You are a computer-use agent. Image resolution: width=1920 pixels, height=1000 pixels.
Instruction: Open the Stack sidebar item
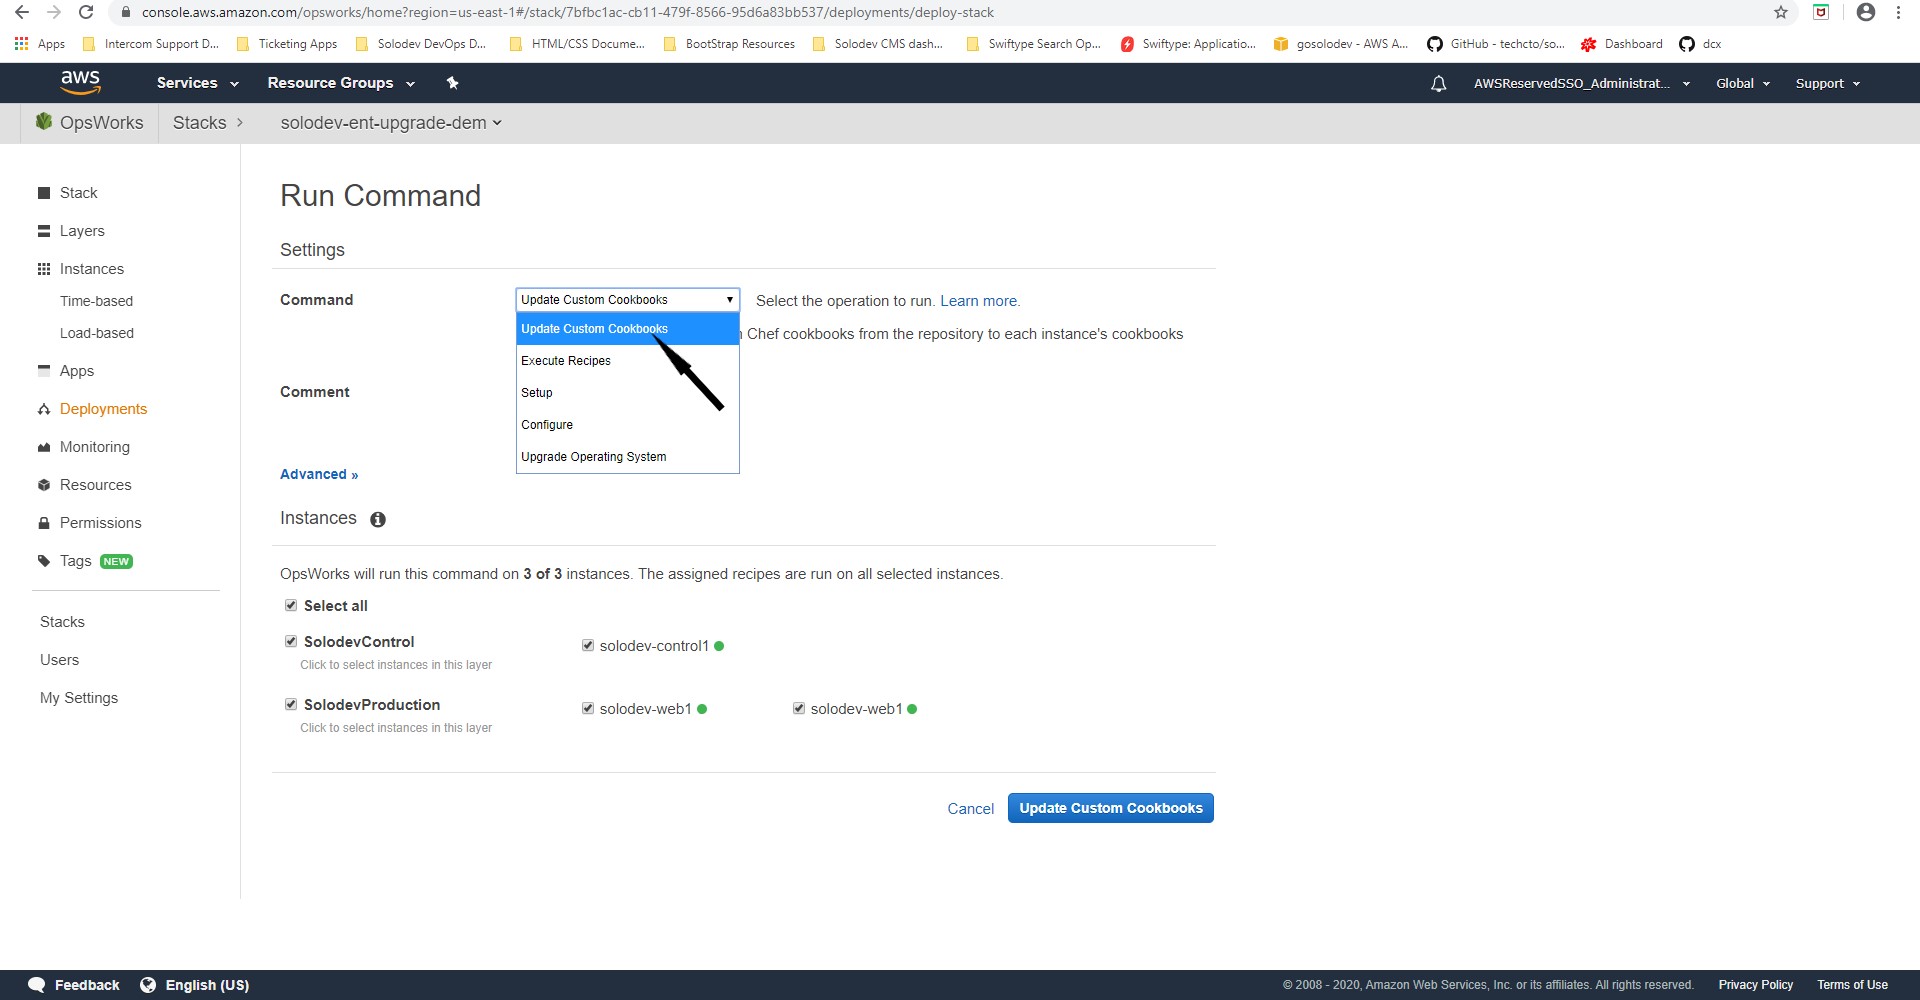[x=67, y=193]
